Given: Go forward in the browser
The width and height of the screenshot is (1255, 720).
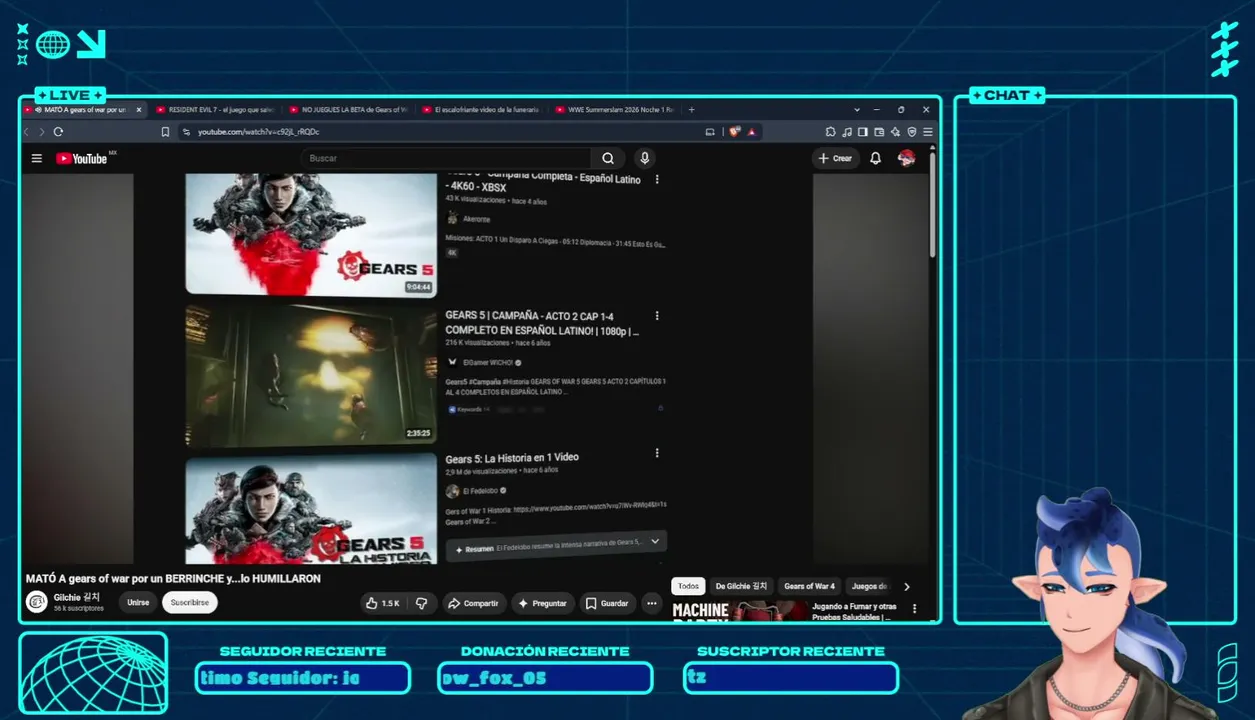Looking at the screenshot, I should click(x=41, y=131).
